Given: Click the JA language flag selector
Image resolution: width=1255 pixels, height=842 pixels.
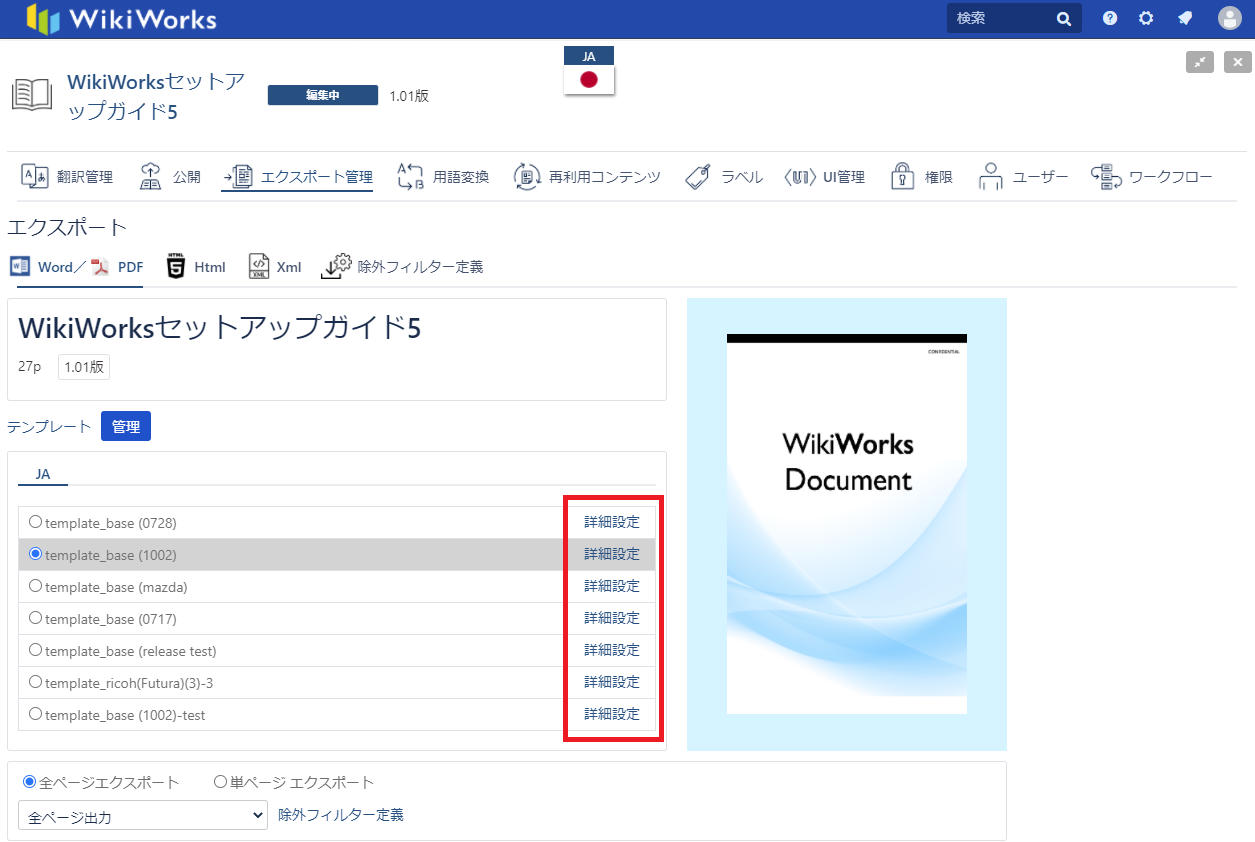Looking at the screenshot, I should pos(589,71).
